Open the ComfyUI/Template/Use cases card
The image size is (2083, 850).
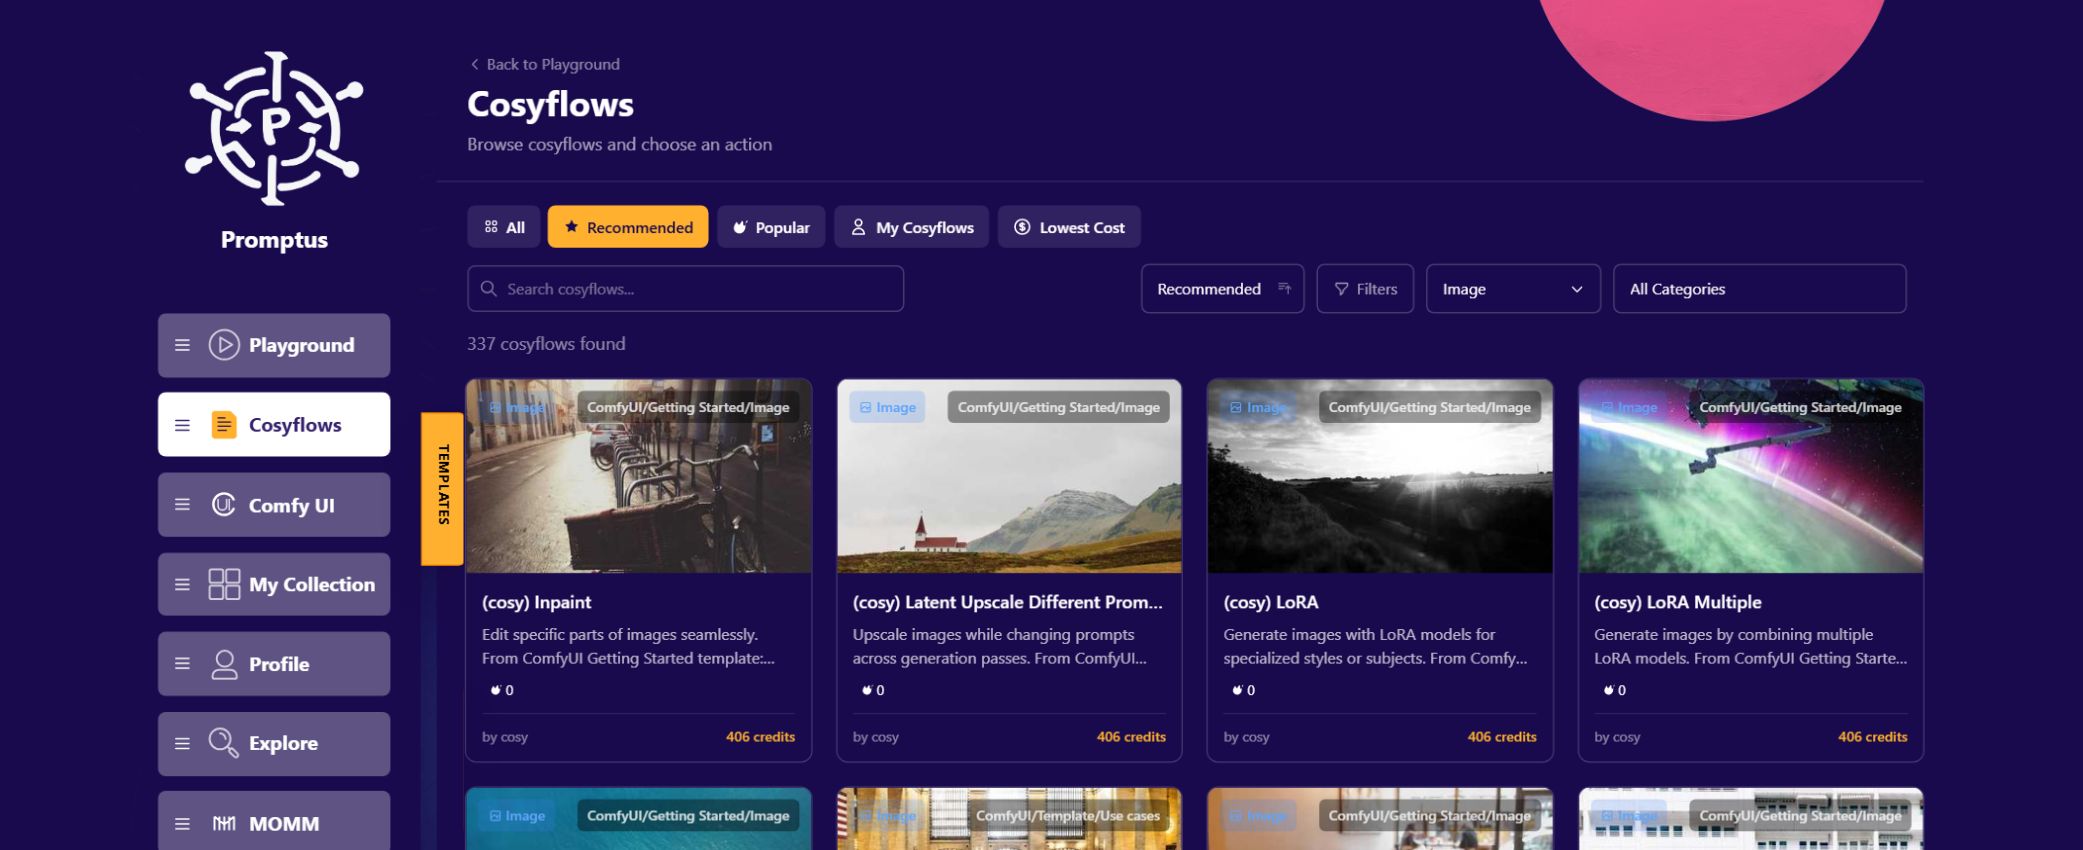(1009, 819)
